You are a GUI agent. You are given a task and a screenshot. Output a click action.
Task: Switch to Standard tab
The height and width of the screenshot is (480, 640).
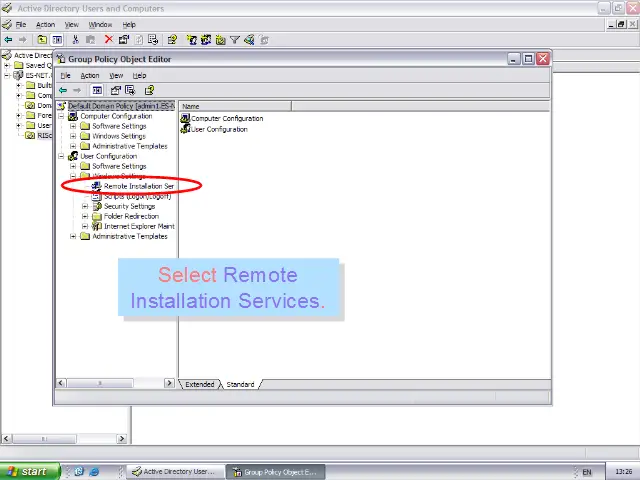[240, 384]
